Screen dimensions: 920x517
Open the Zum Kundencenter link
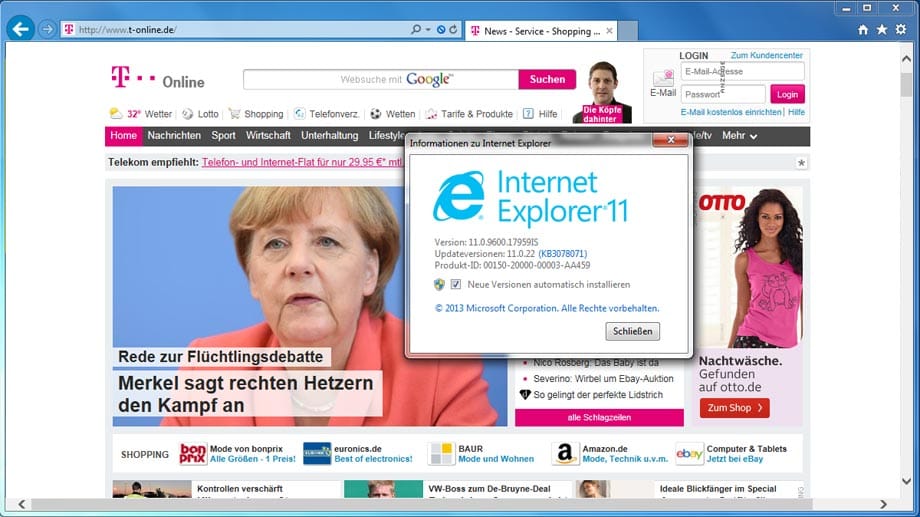point(766,55)
